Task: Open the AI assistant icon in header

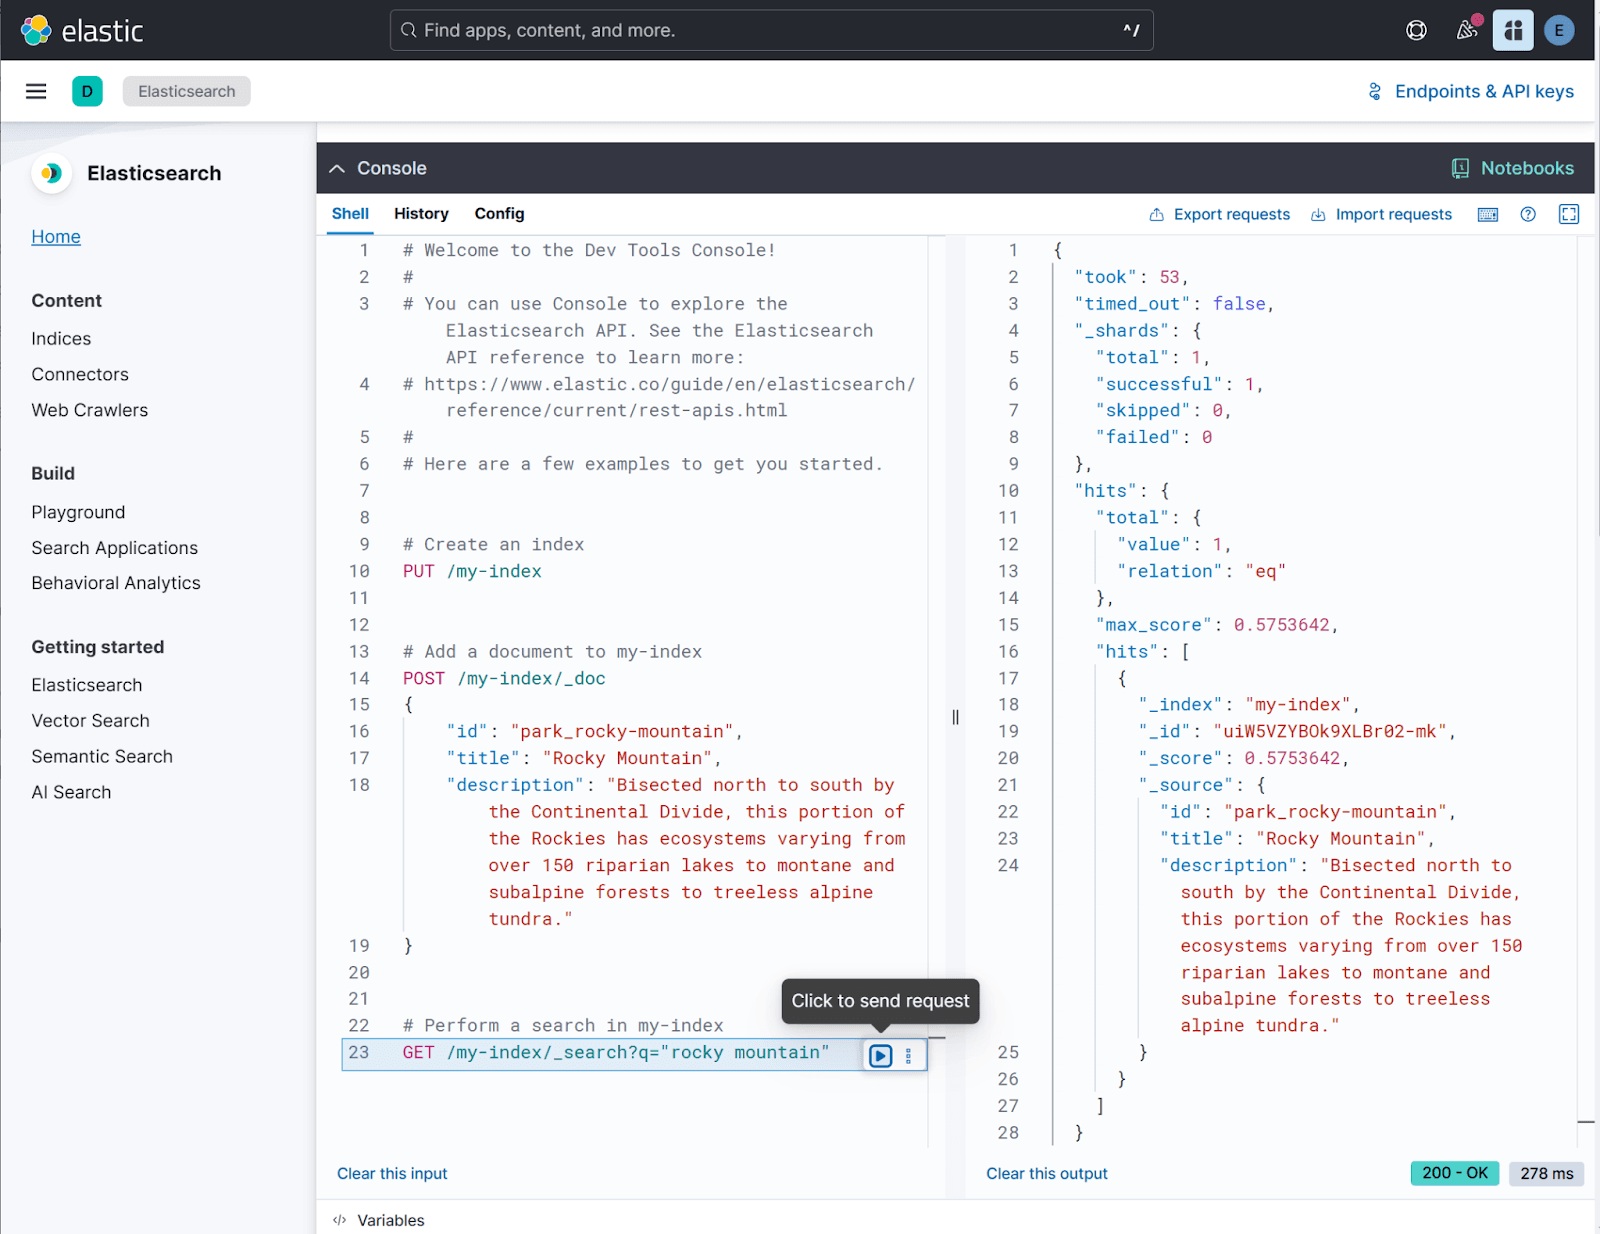Action: point(1512,30)
